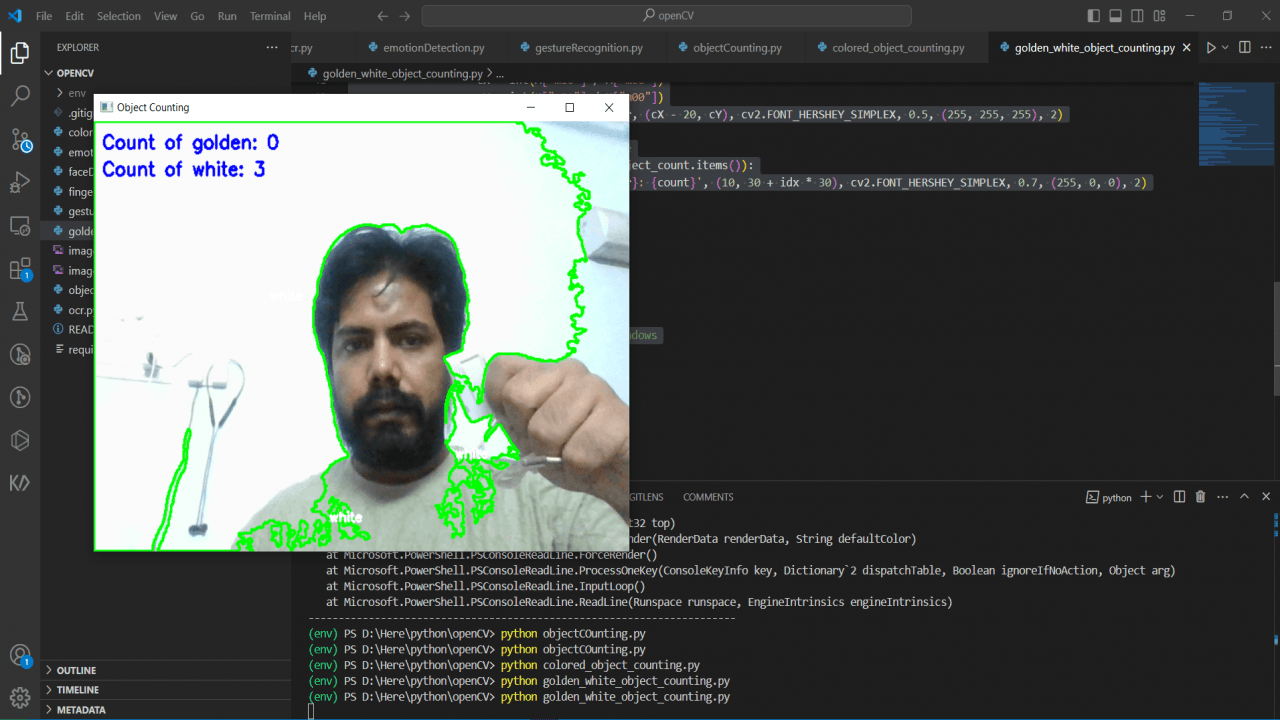
Task: Open the COMMENTS panel tab
Action: (x=708, y=497)
